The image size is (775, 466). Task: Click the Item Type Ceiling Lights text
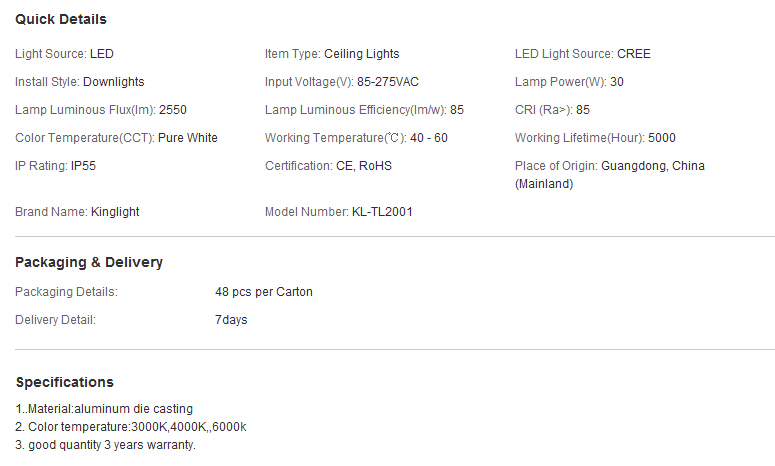pyautogui.click(x=361, y=54)
